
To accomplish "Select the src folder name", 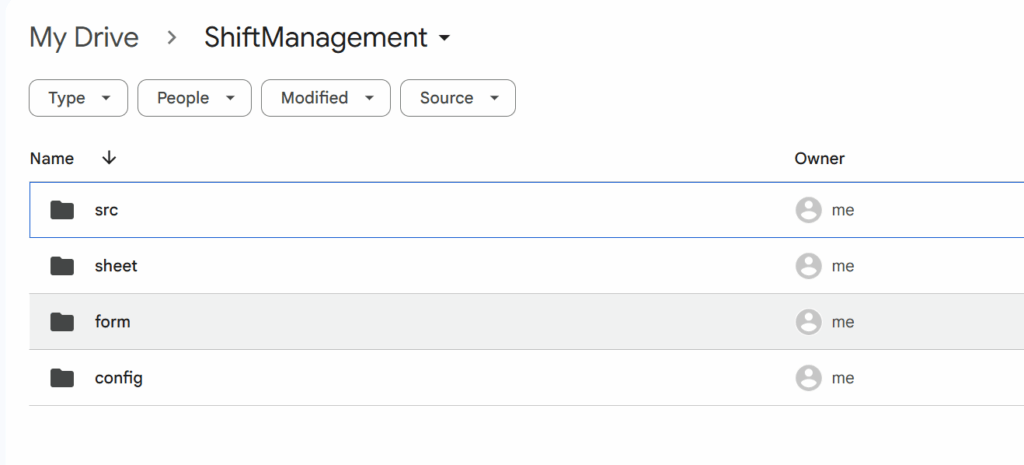I will (106, 210).
